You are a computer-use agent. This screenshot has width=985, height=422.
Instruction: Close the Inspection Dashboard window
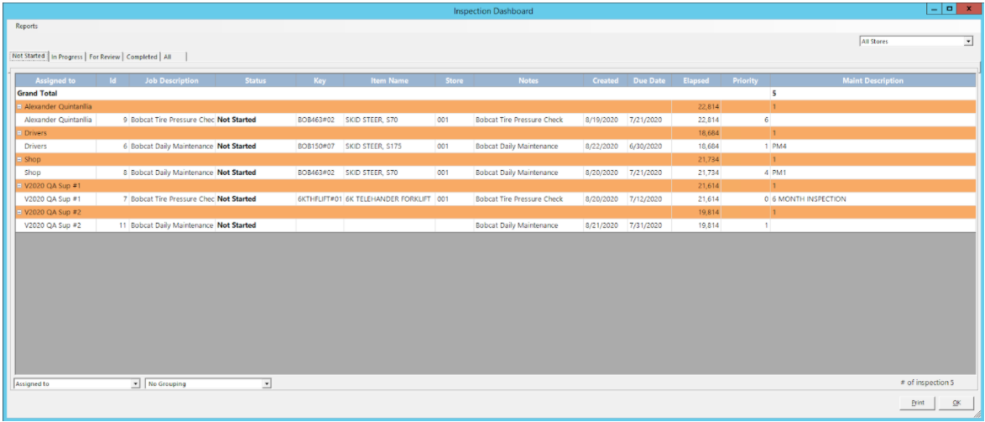(968, 9)
